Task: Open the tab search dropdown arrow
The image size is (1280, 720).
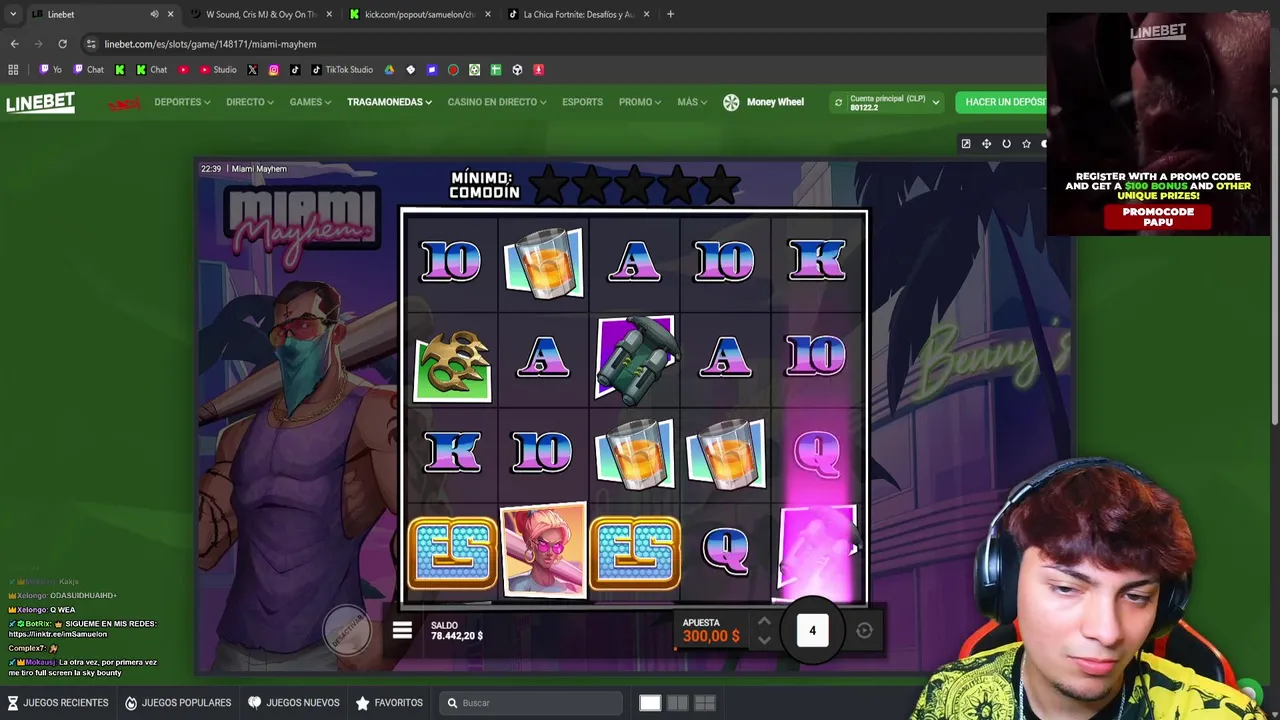Action: [x=12, y=14]
